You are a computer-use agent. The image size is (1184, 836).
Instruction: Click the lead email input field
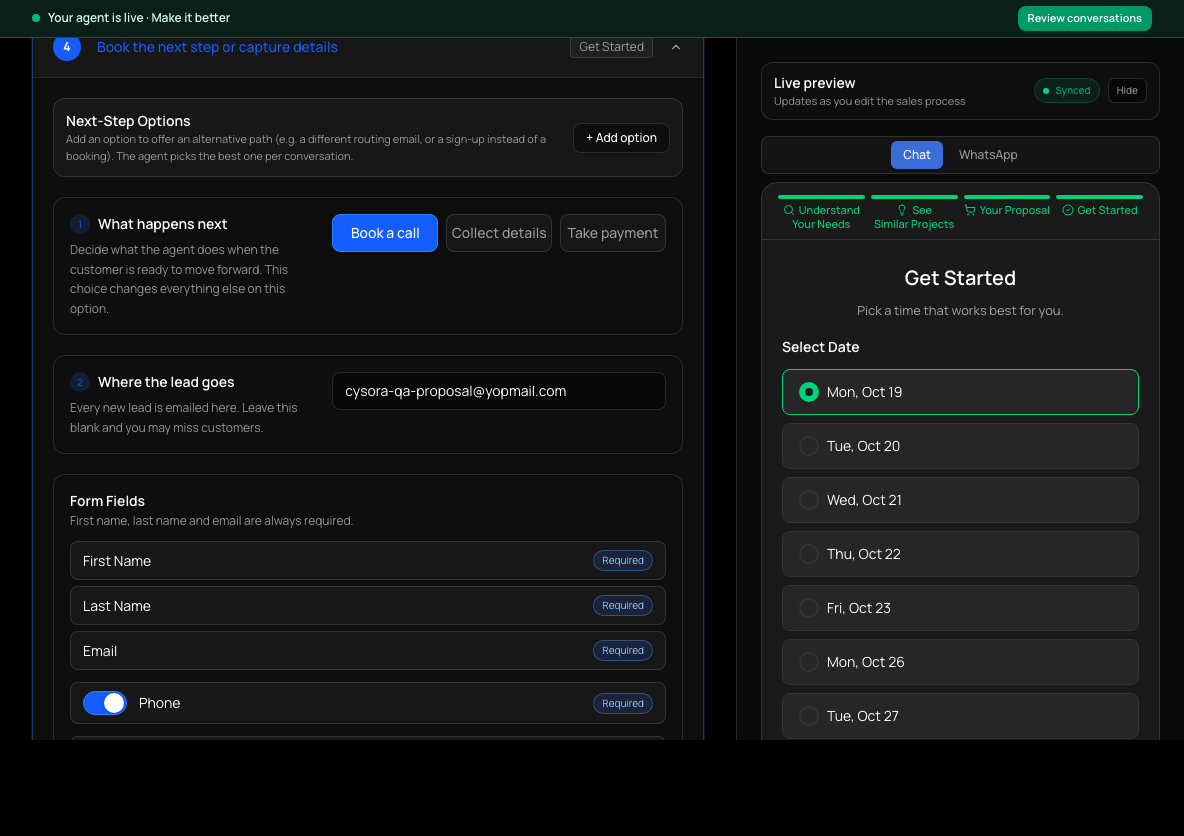498,391
